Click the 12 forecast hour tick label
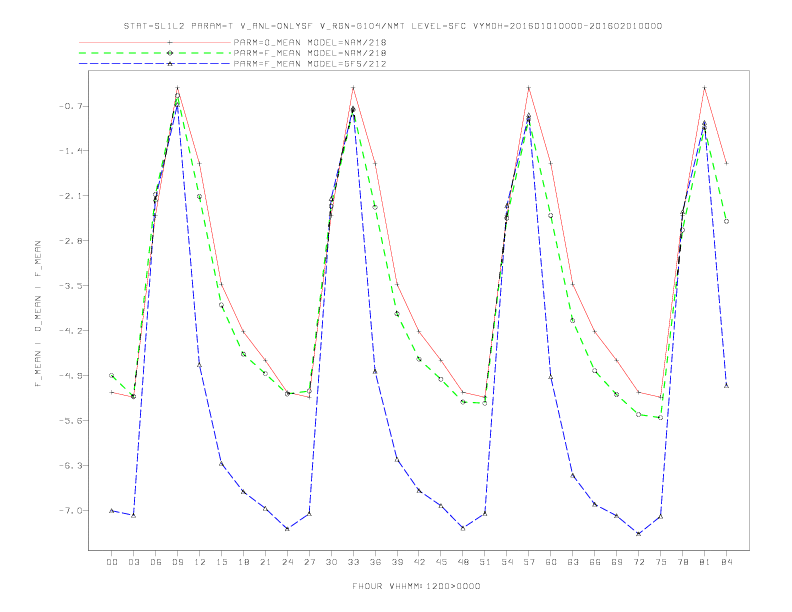 click(x=200, y=562)
